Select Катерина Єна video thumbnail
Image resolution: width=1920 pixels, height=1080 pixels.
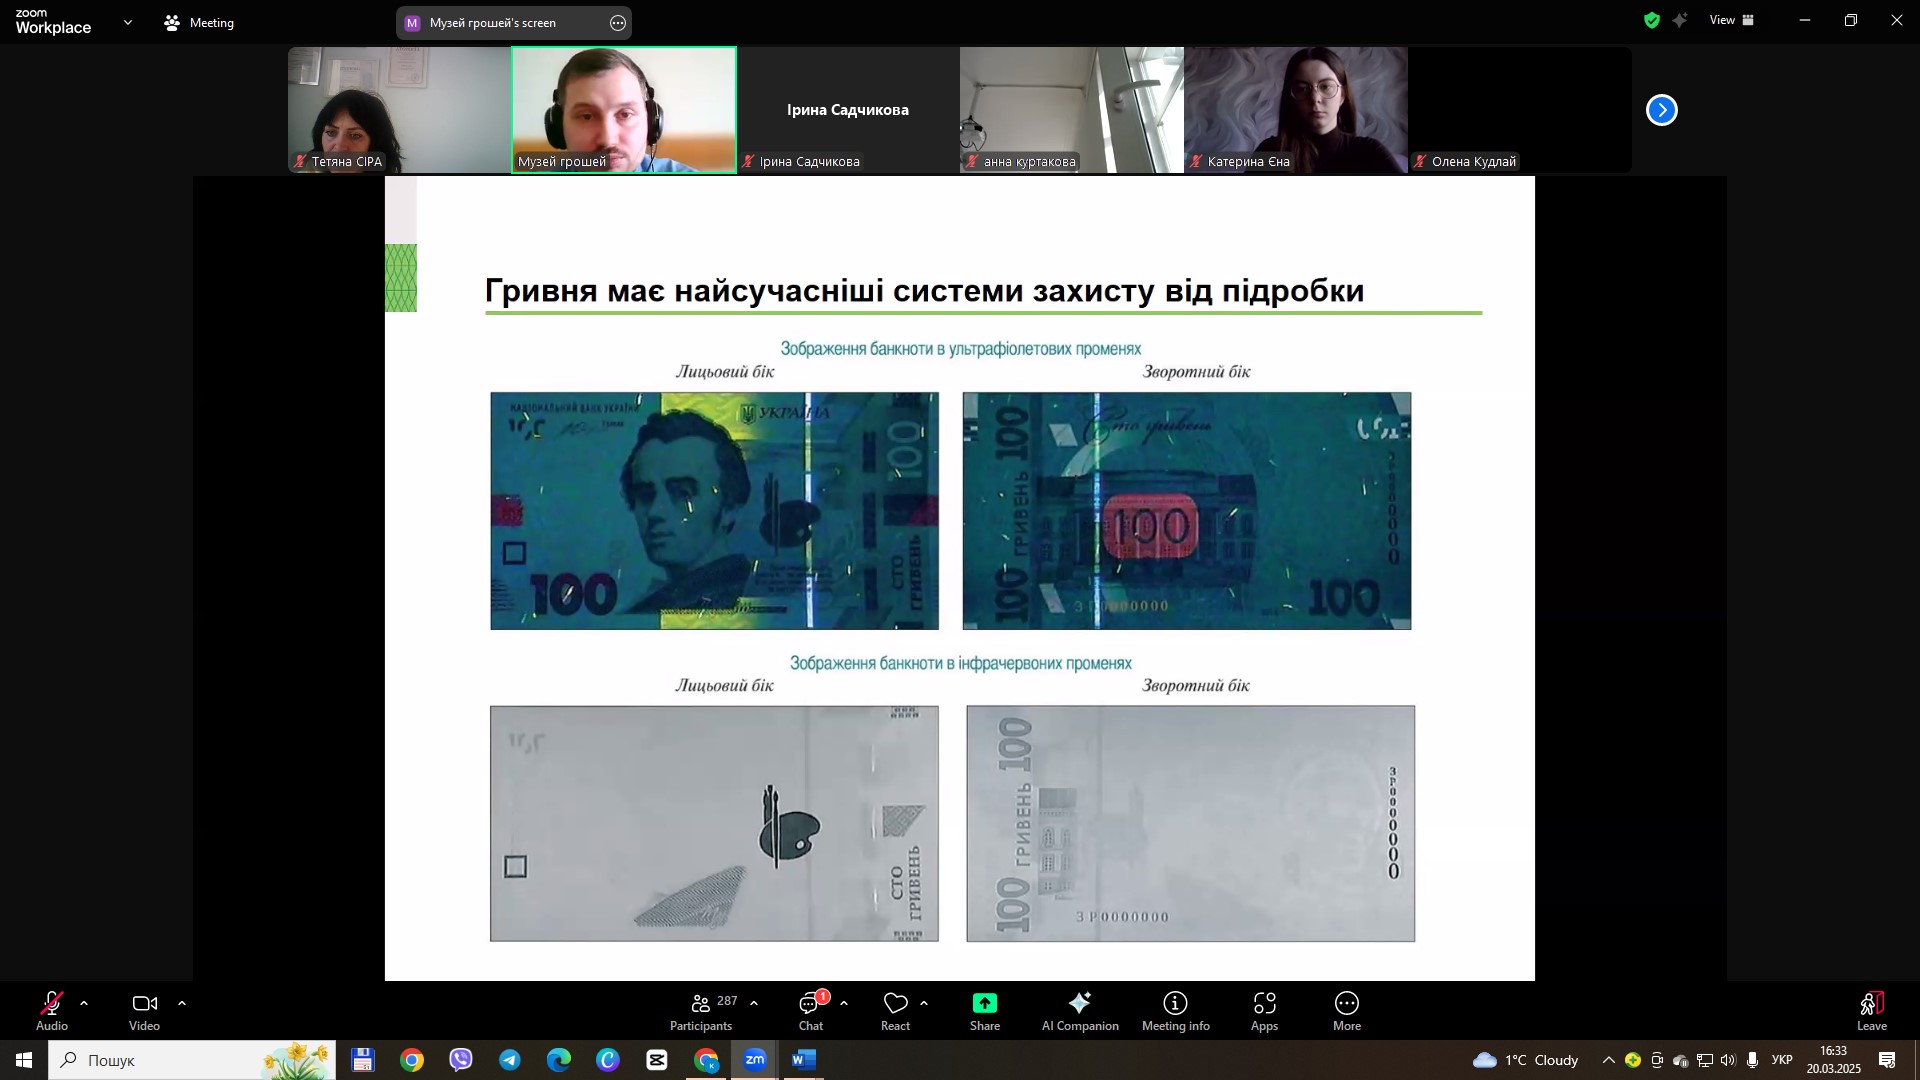1296,110
